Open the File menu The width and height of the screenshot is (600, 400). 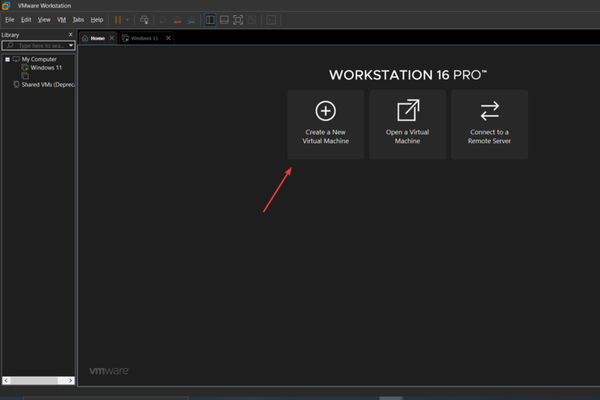point(9,20)
